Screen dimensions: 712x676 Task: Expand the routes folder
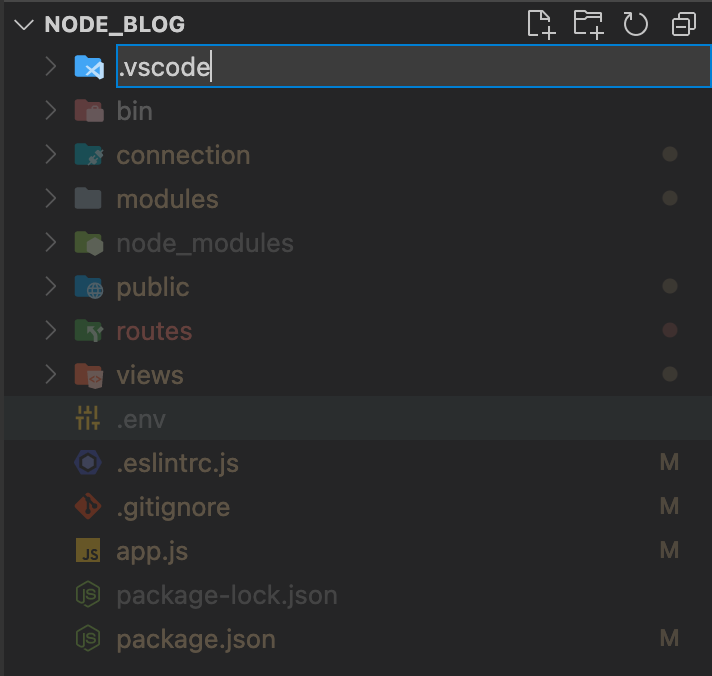(154, 331)
